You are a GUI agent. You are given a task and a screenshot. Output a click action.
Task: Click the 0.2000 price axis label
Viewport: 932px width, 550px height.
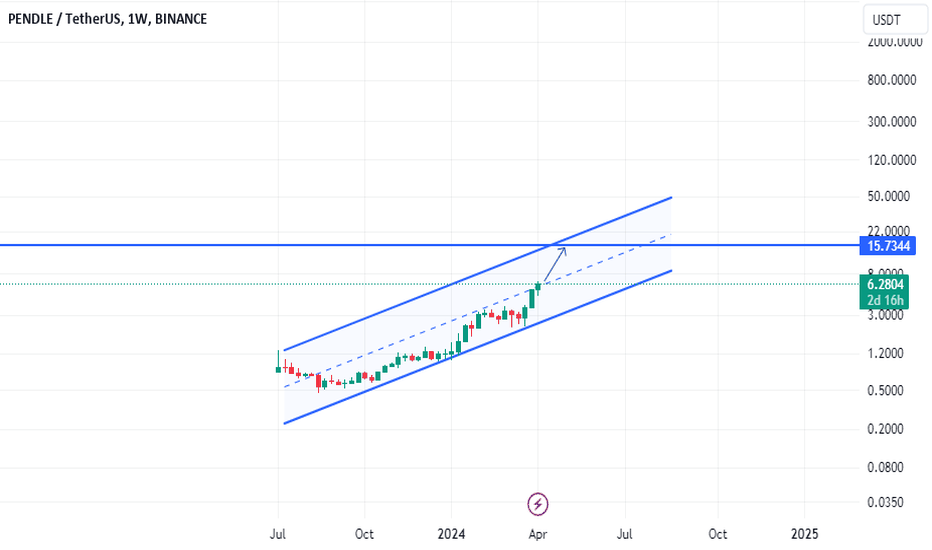click(x=886, y=429)
